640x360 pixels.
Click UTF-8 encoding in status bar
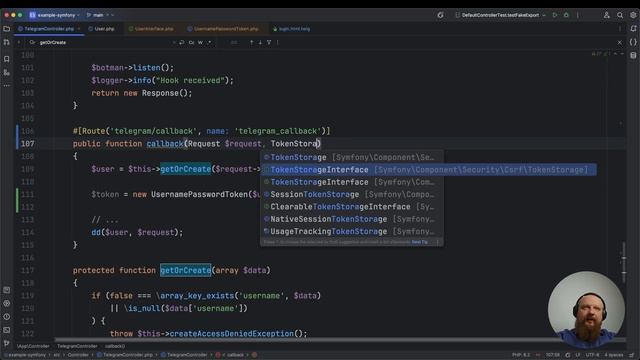point(592,355)
